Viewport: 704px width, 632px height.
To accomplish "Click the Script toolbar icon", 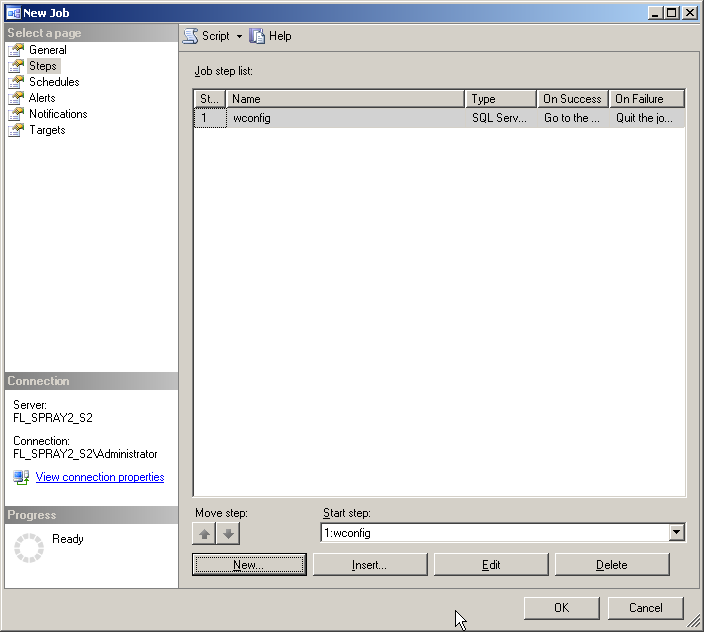I will point(190,36).
